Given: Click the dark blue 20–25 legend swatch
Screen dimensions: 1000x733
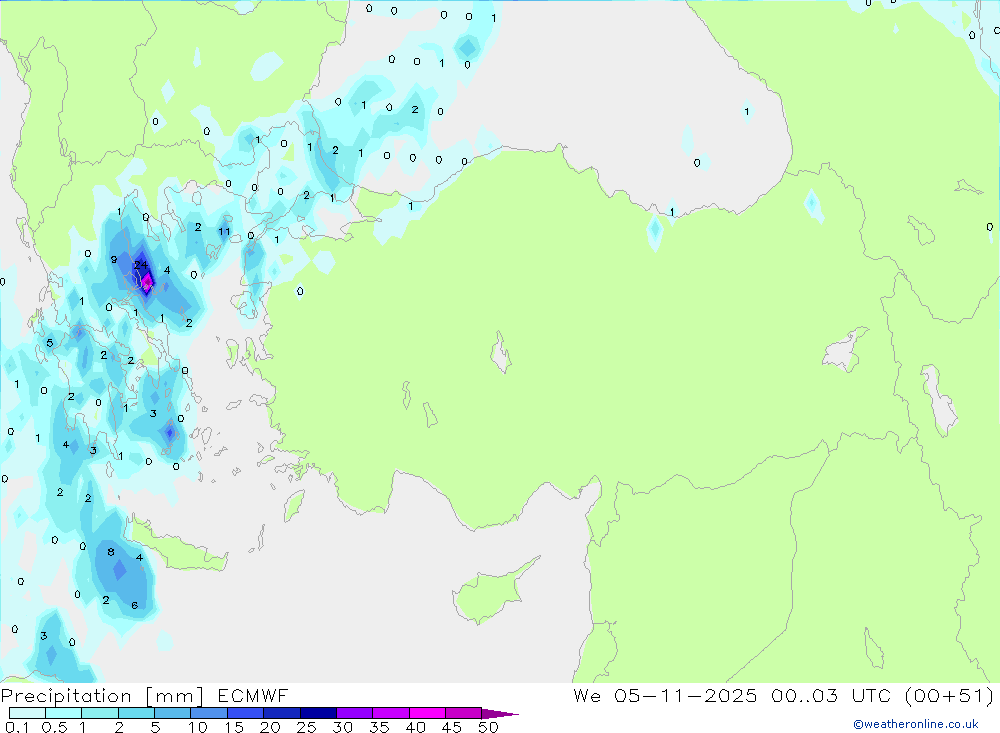Looking at the screenshot, I should pyautogui.click(x=281, y=713).
